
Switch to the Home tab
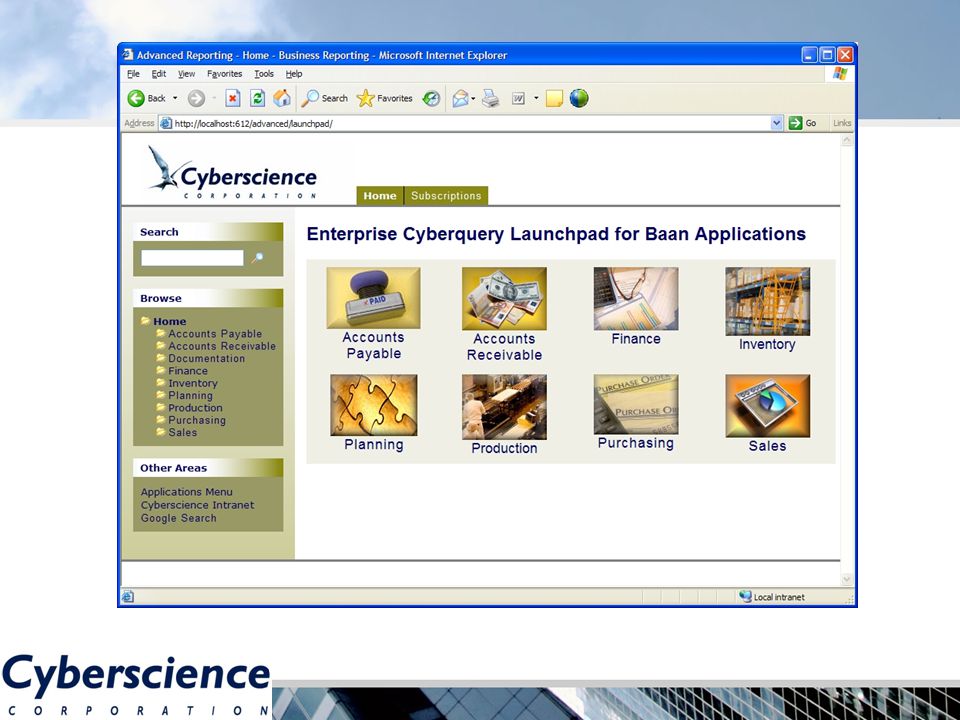tap(380, 195)
